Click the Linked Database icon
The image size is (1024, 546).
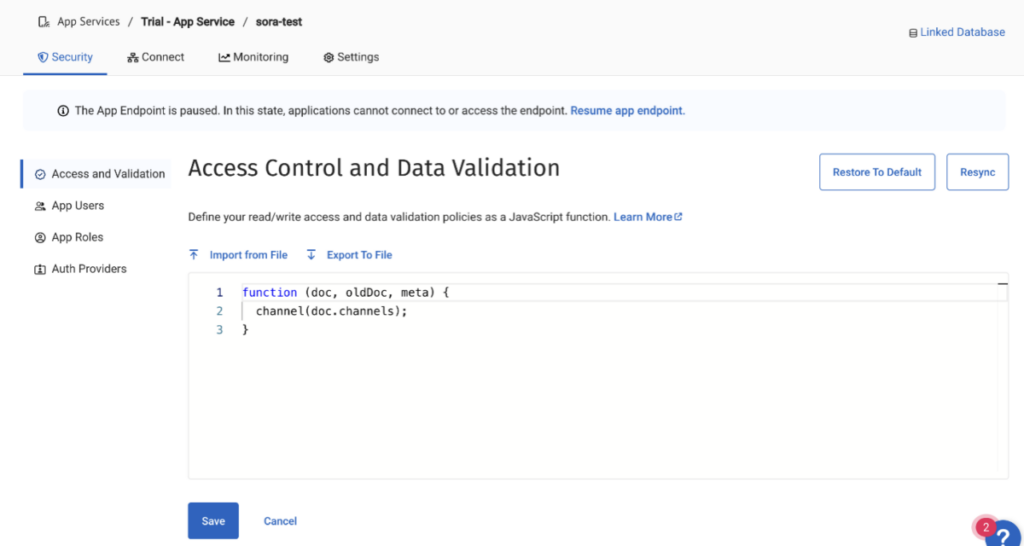912,33
